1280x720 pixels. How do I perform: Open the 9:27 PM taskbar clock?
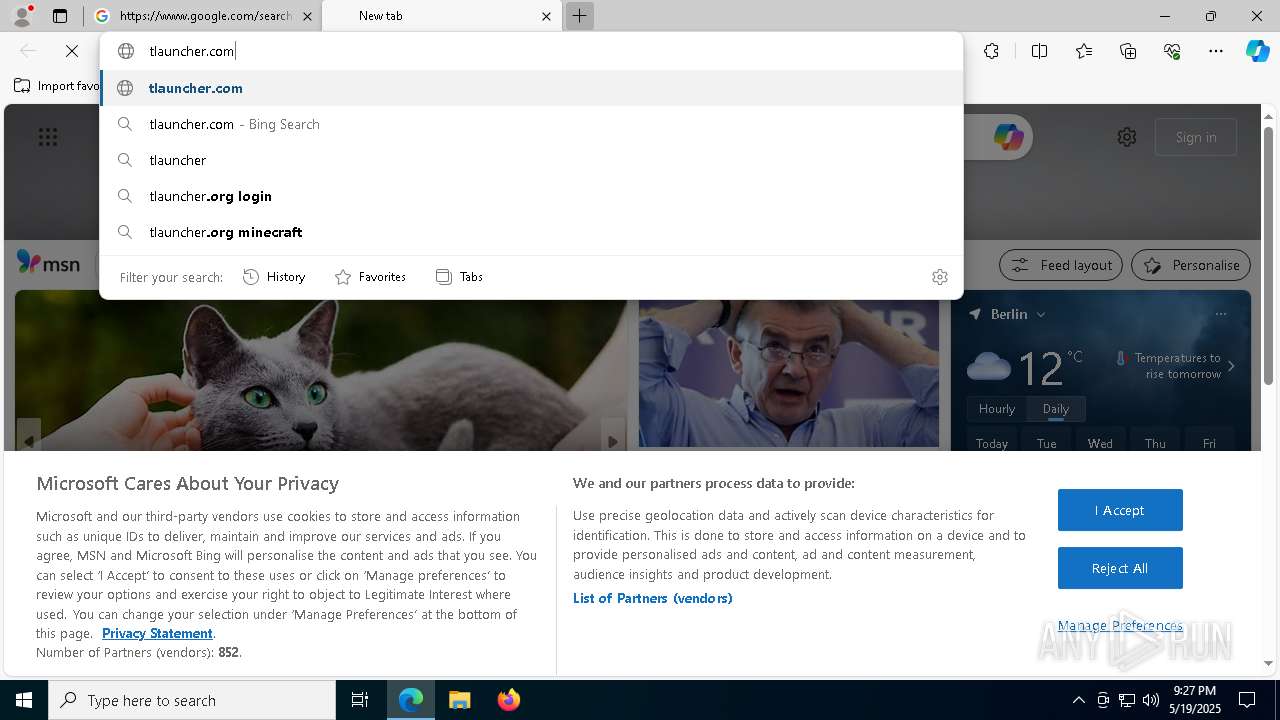click(x=1194, y=700)
